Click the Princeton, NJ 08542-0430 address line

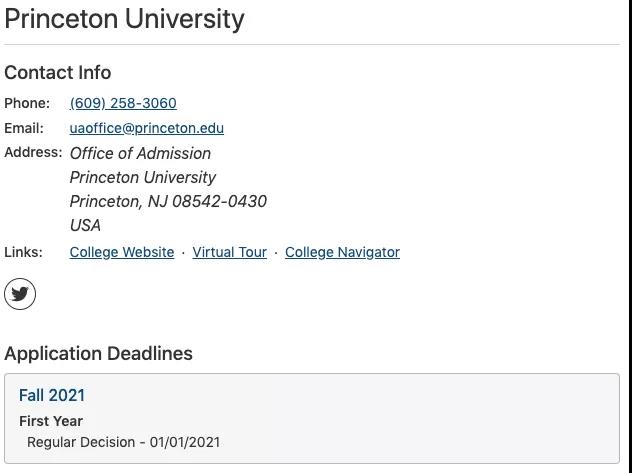[168, 201]
